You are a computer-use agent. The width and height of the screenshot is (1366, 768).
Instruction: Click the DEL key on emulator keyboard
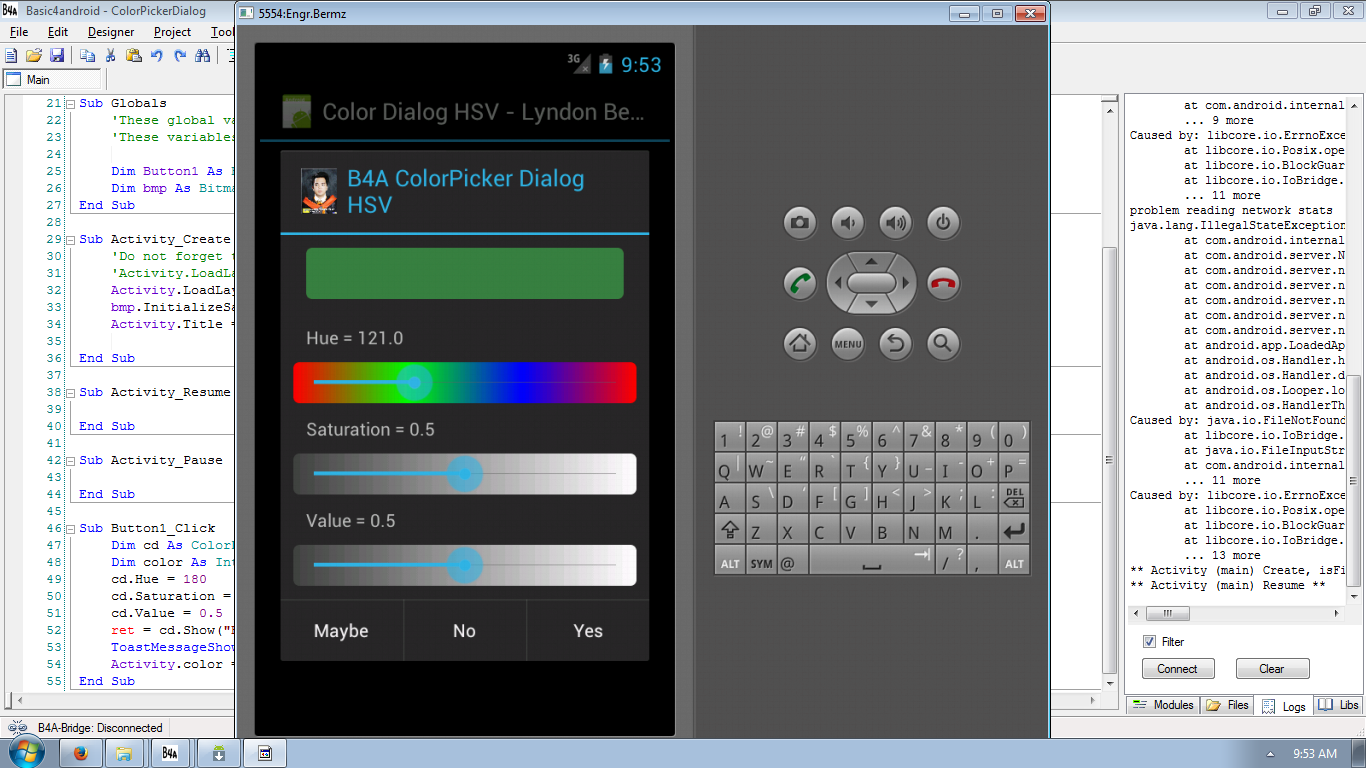tap(1013, 498)
